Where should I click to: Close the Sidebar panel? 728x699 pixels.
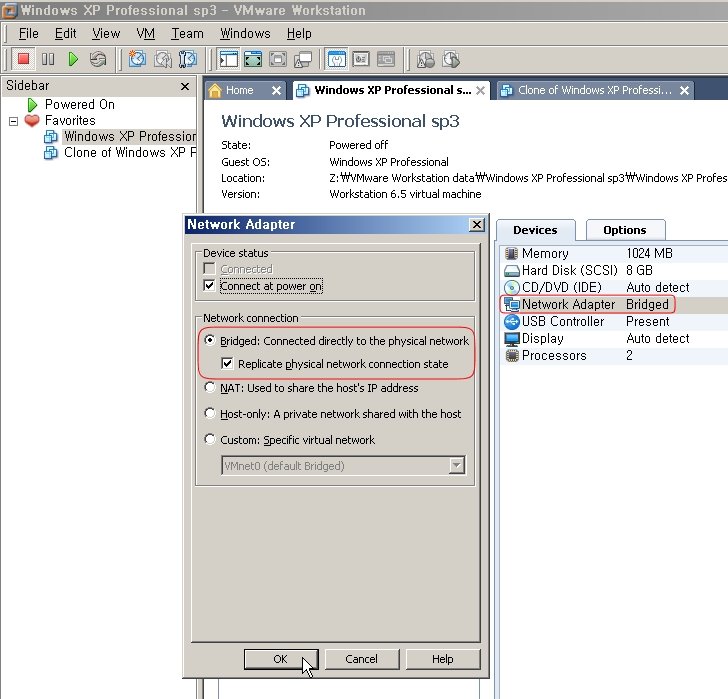(185, 86)
